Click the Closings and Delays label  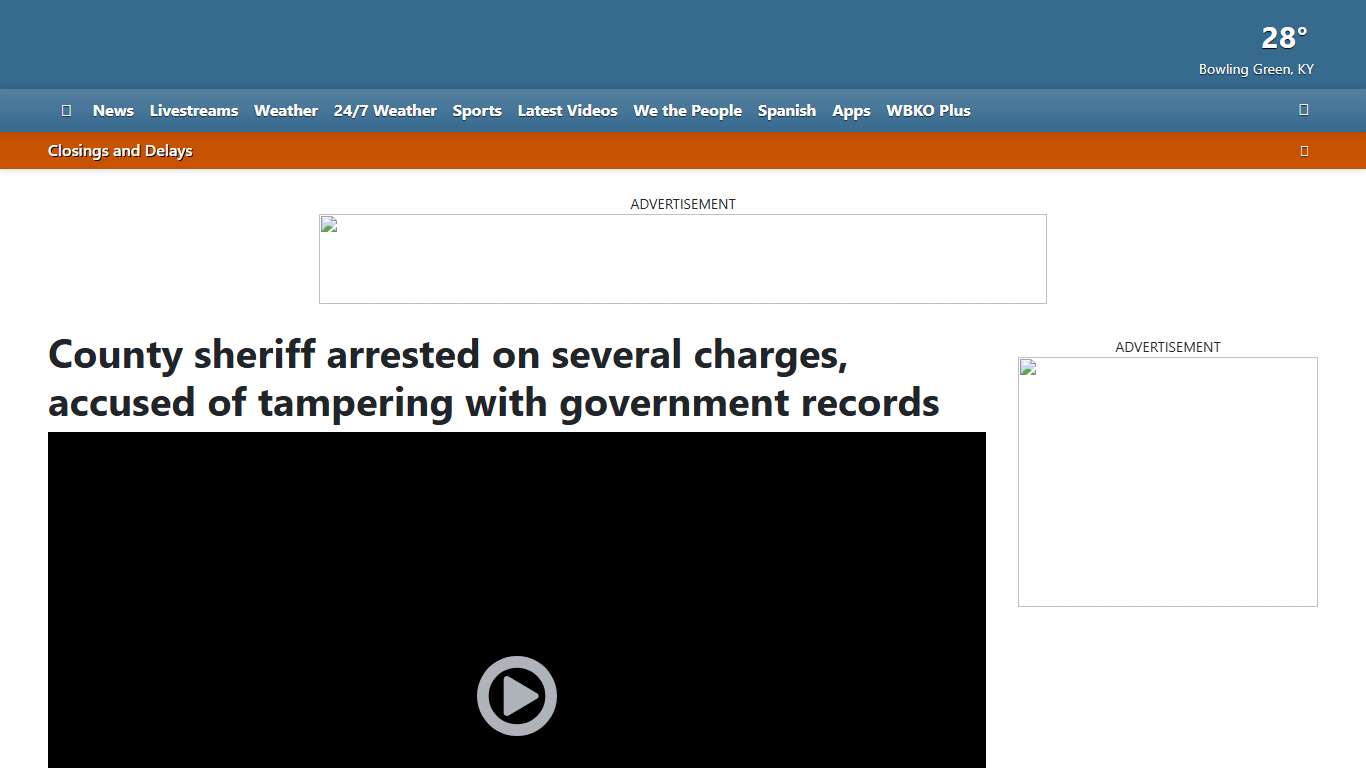click(120, 150)
